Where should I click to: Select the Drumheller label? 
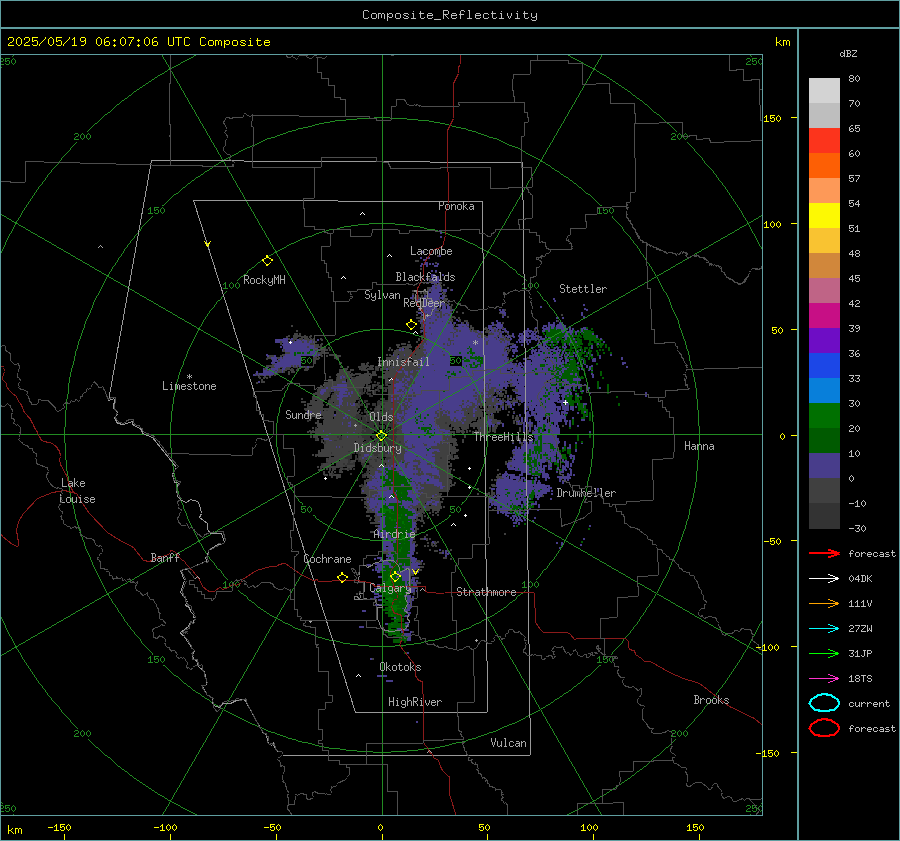tap(586, 493)
